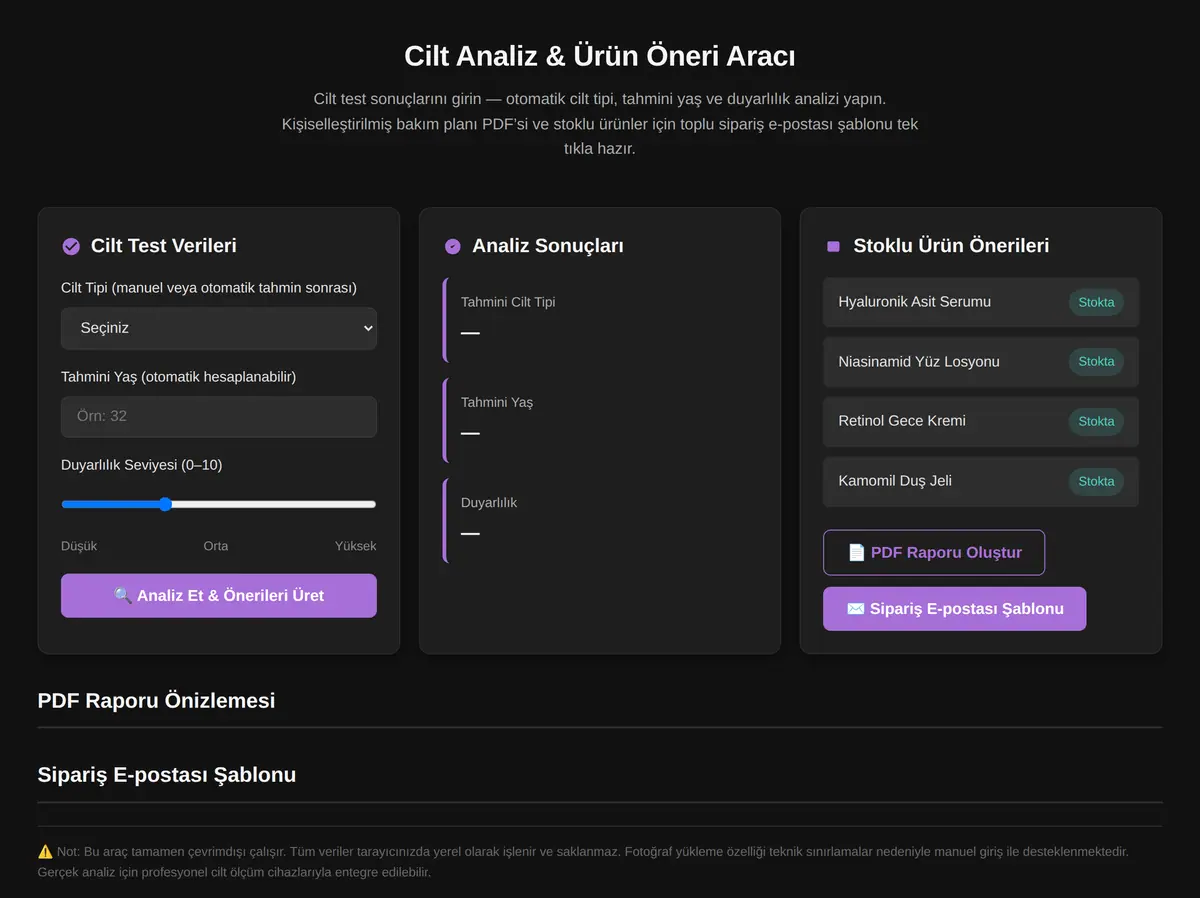Click the Duyarlılık Seviyesi slider handle
The height and width of the screenshot is (898, 1200).
[165, 504]
